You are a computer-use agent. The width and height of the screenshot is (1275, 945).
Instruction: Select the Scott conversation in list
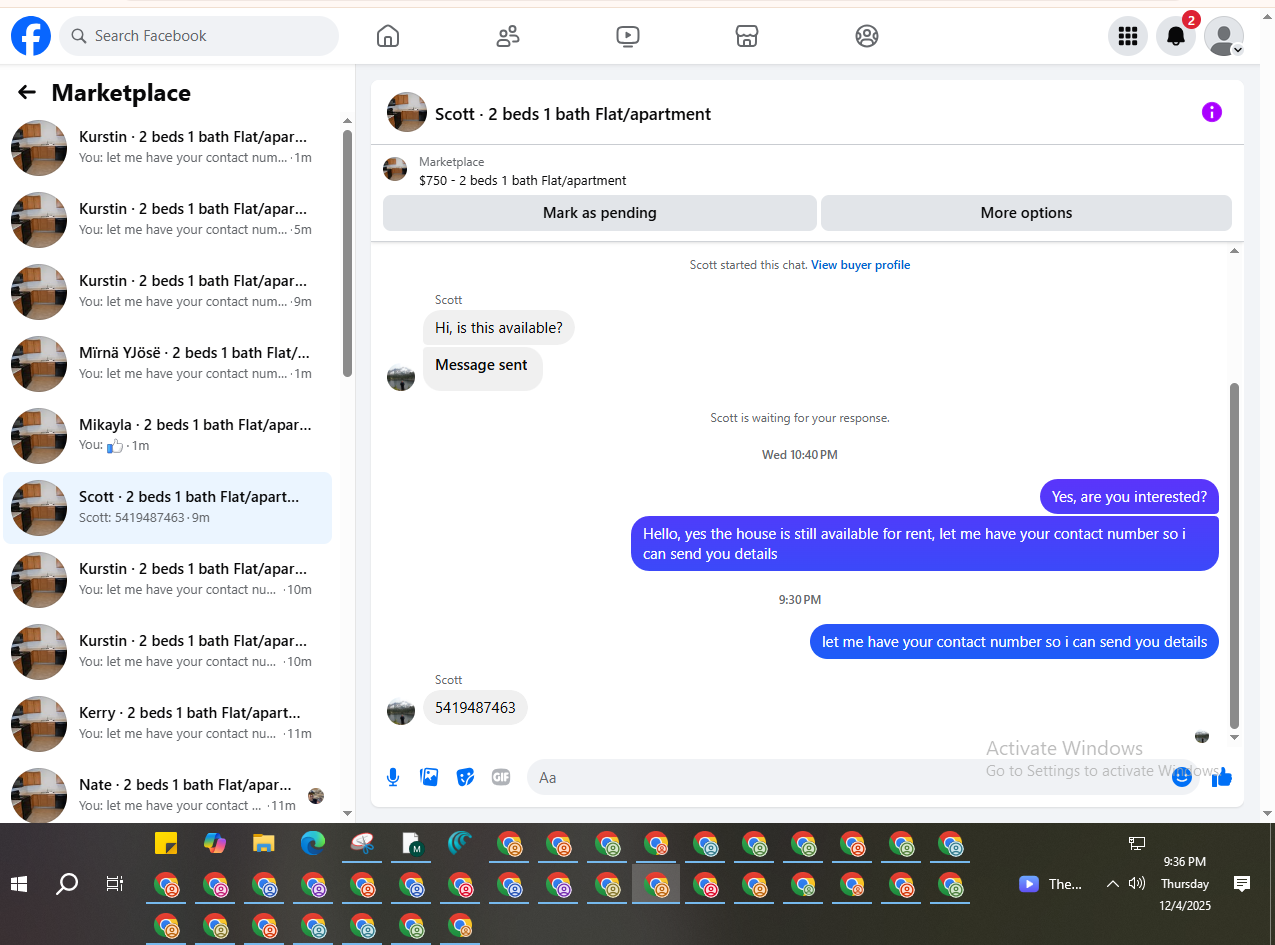[168, 508]
